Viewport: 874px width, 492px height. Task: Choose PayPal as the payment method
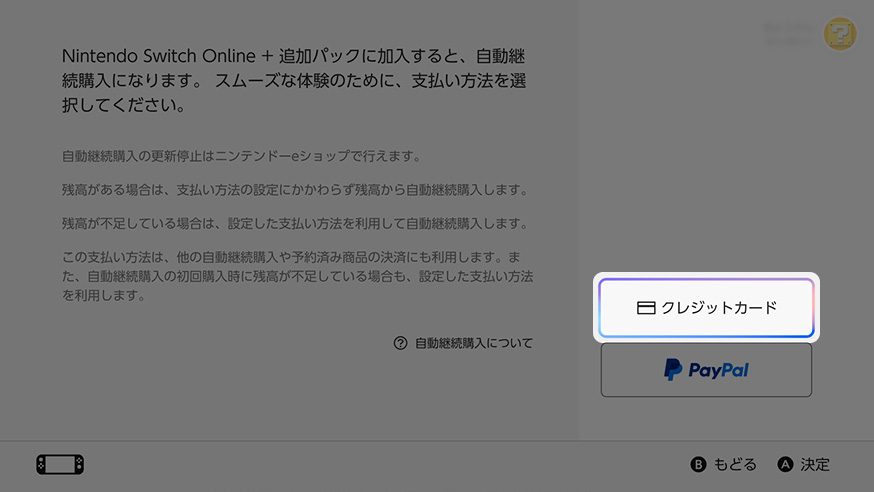pyautogui.click(x=706, y=370)
